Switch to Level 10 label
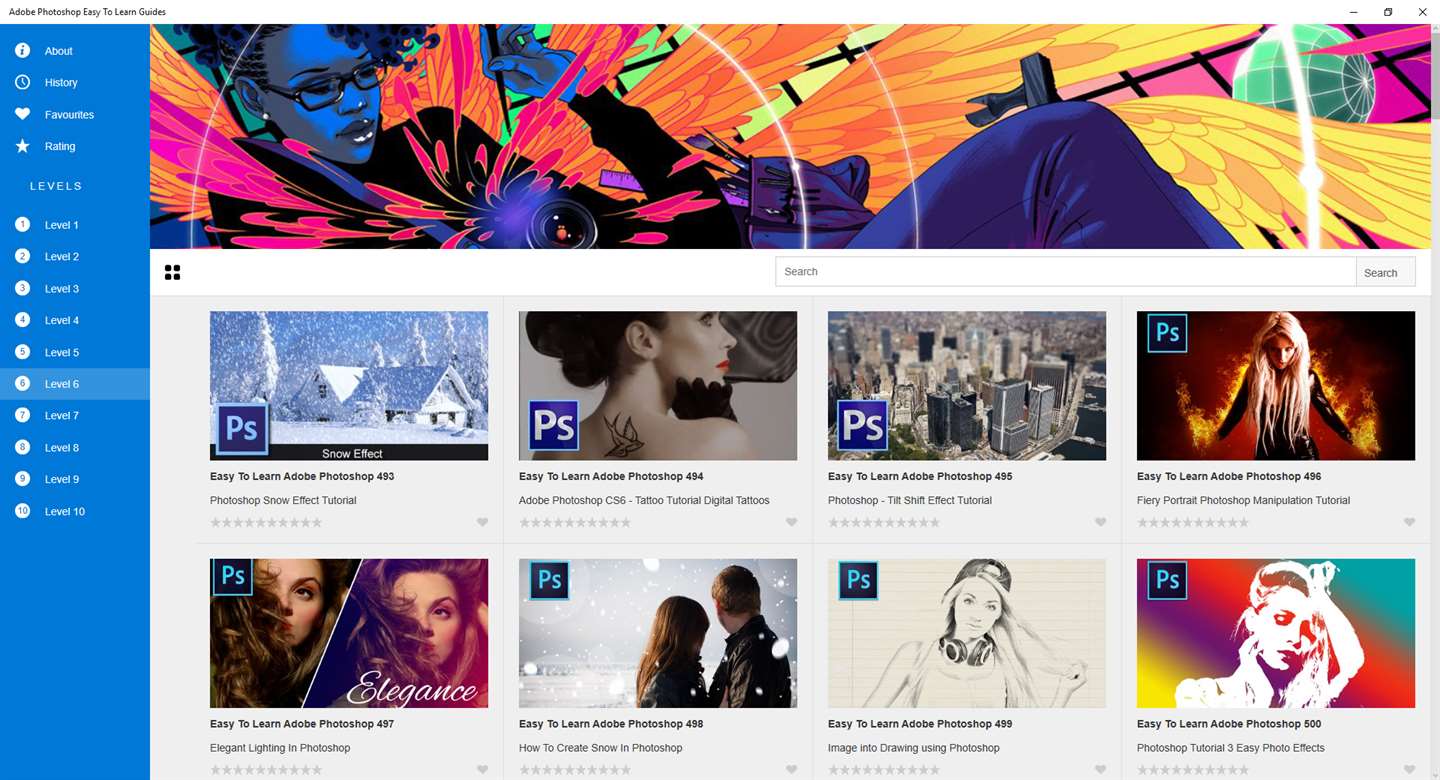Screen dimensions: 1440x780 65,512
